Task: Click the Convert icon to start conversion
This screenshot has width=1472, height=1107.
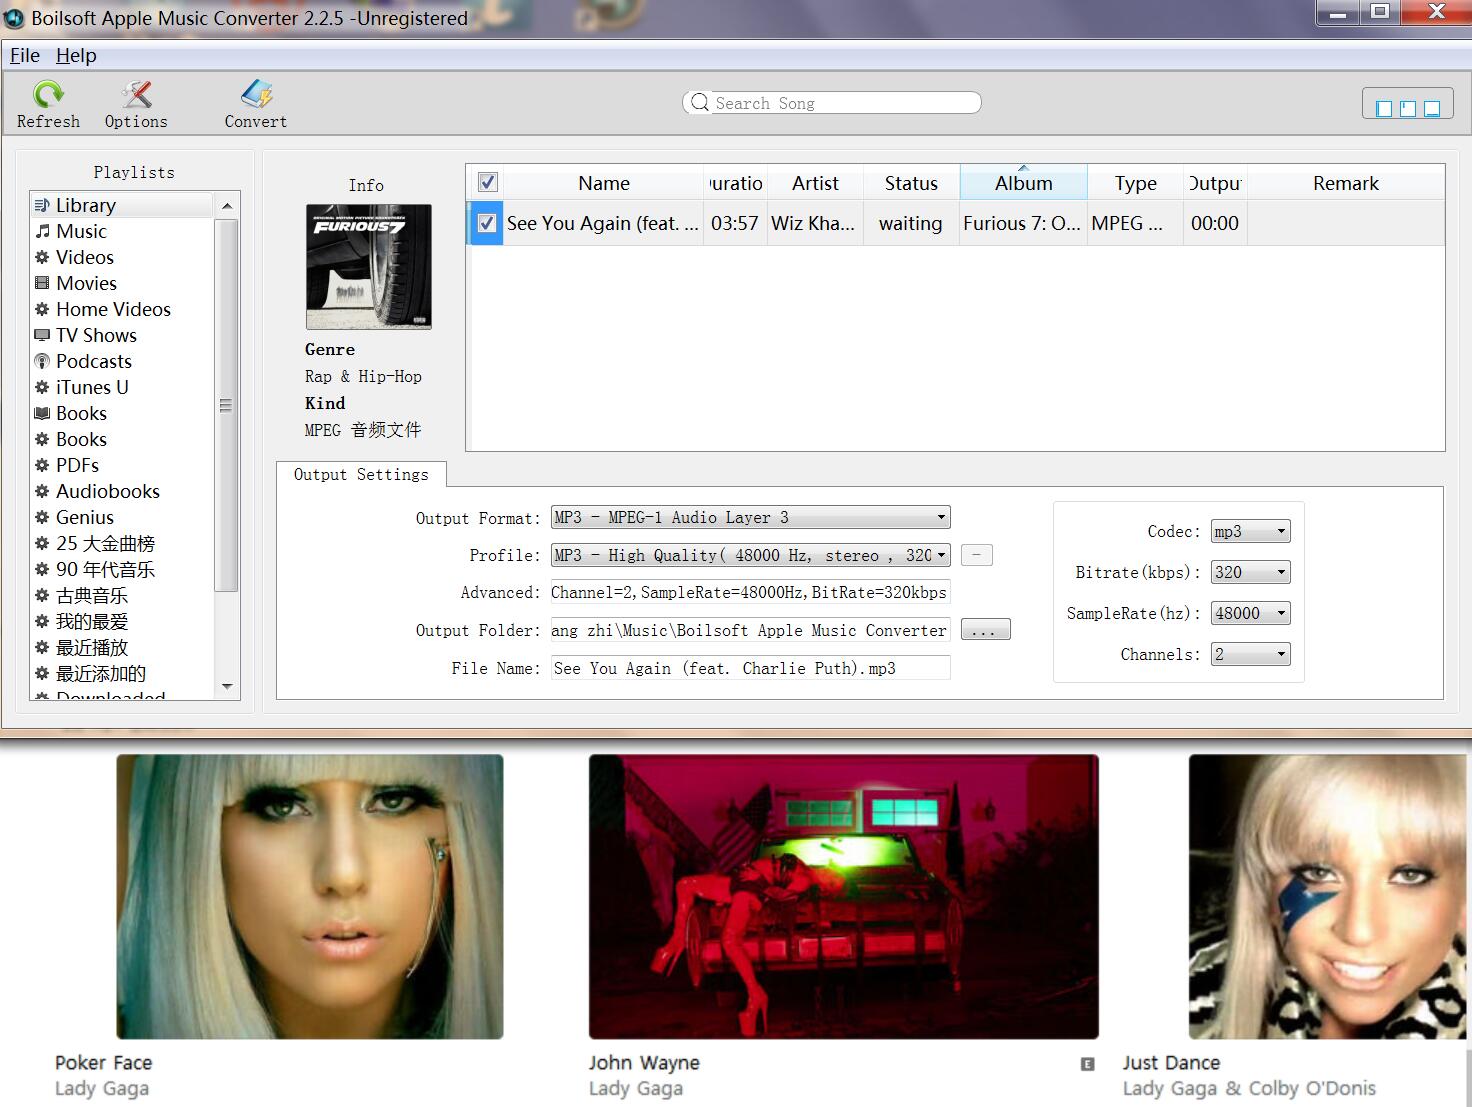Action: [255, 102]
